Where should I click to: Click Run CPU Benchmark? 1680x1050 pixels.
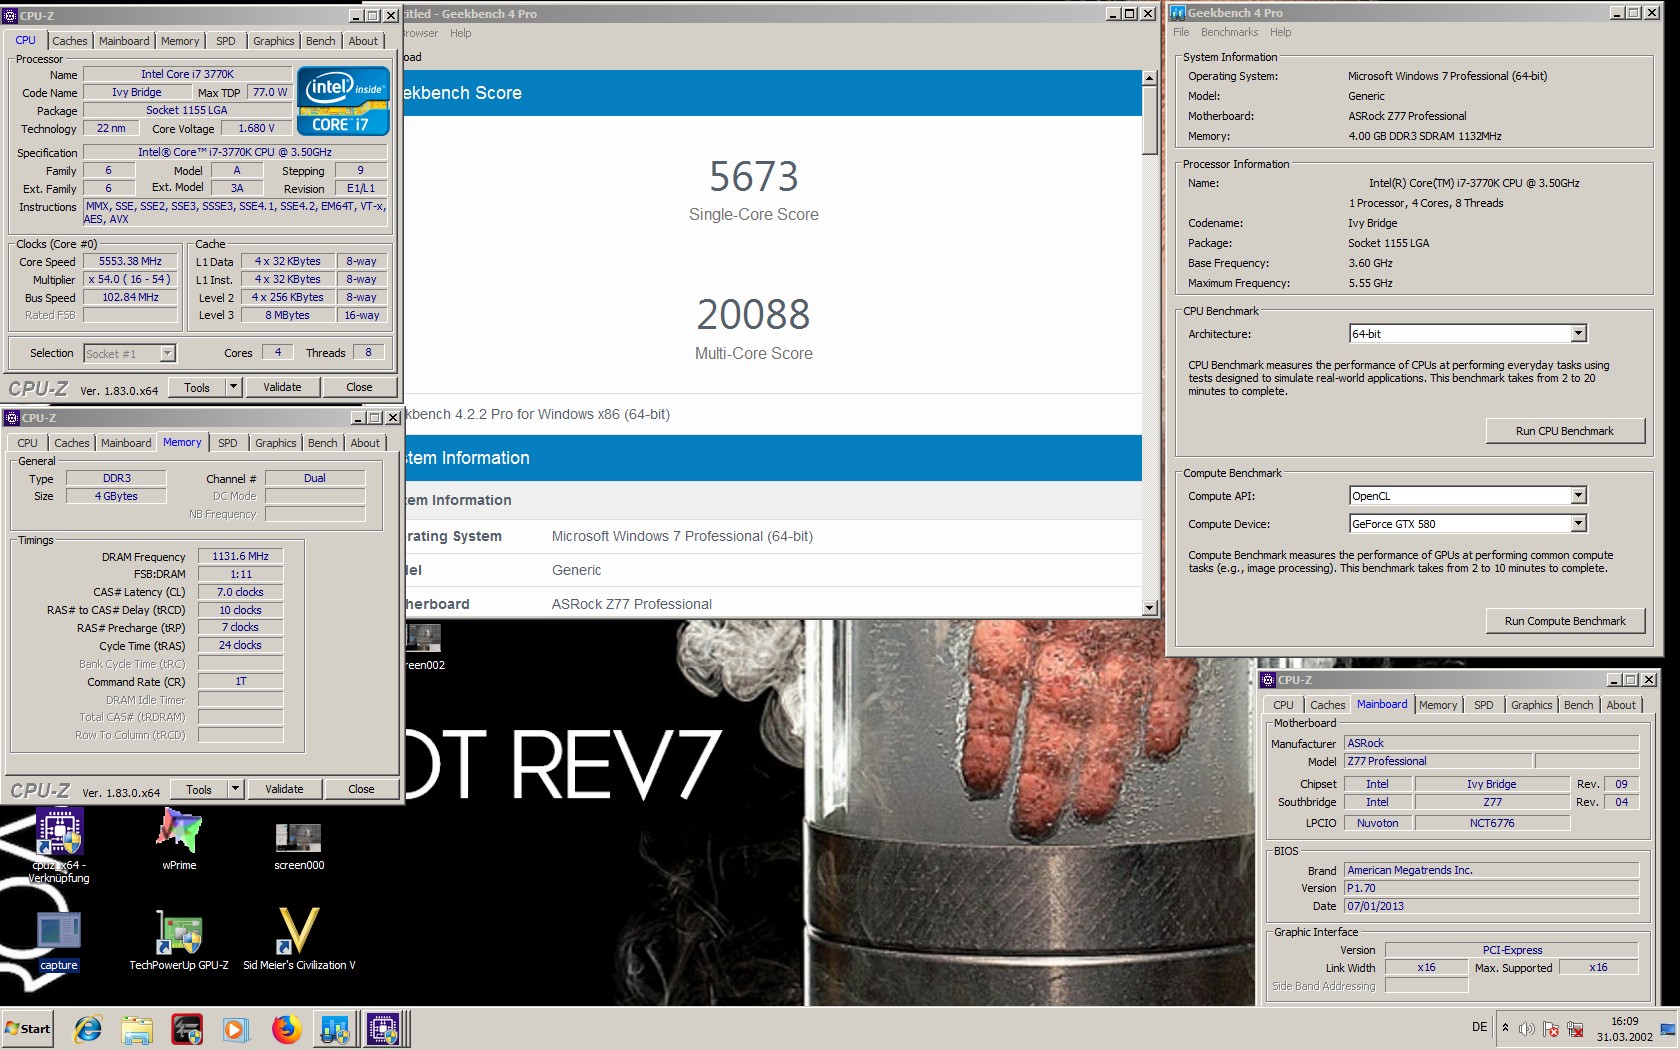pos(1564,431)
